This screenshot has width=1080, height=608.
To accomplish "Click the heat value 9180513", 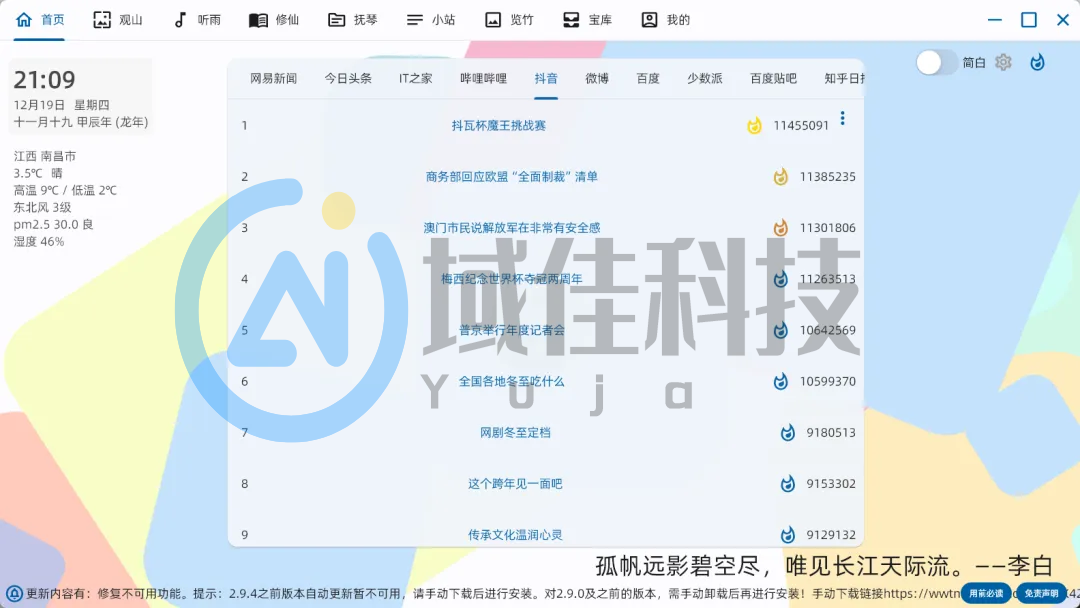I will pyautogui.click(x=831, y=432).
